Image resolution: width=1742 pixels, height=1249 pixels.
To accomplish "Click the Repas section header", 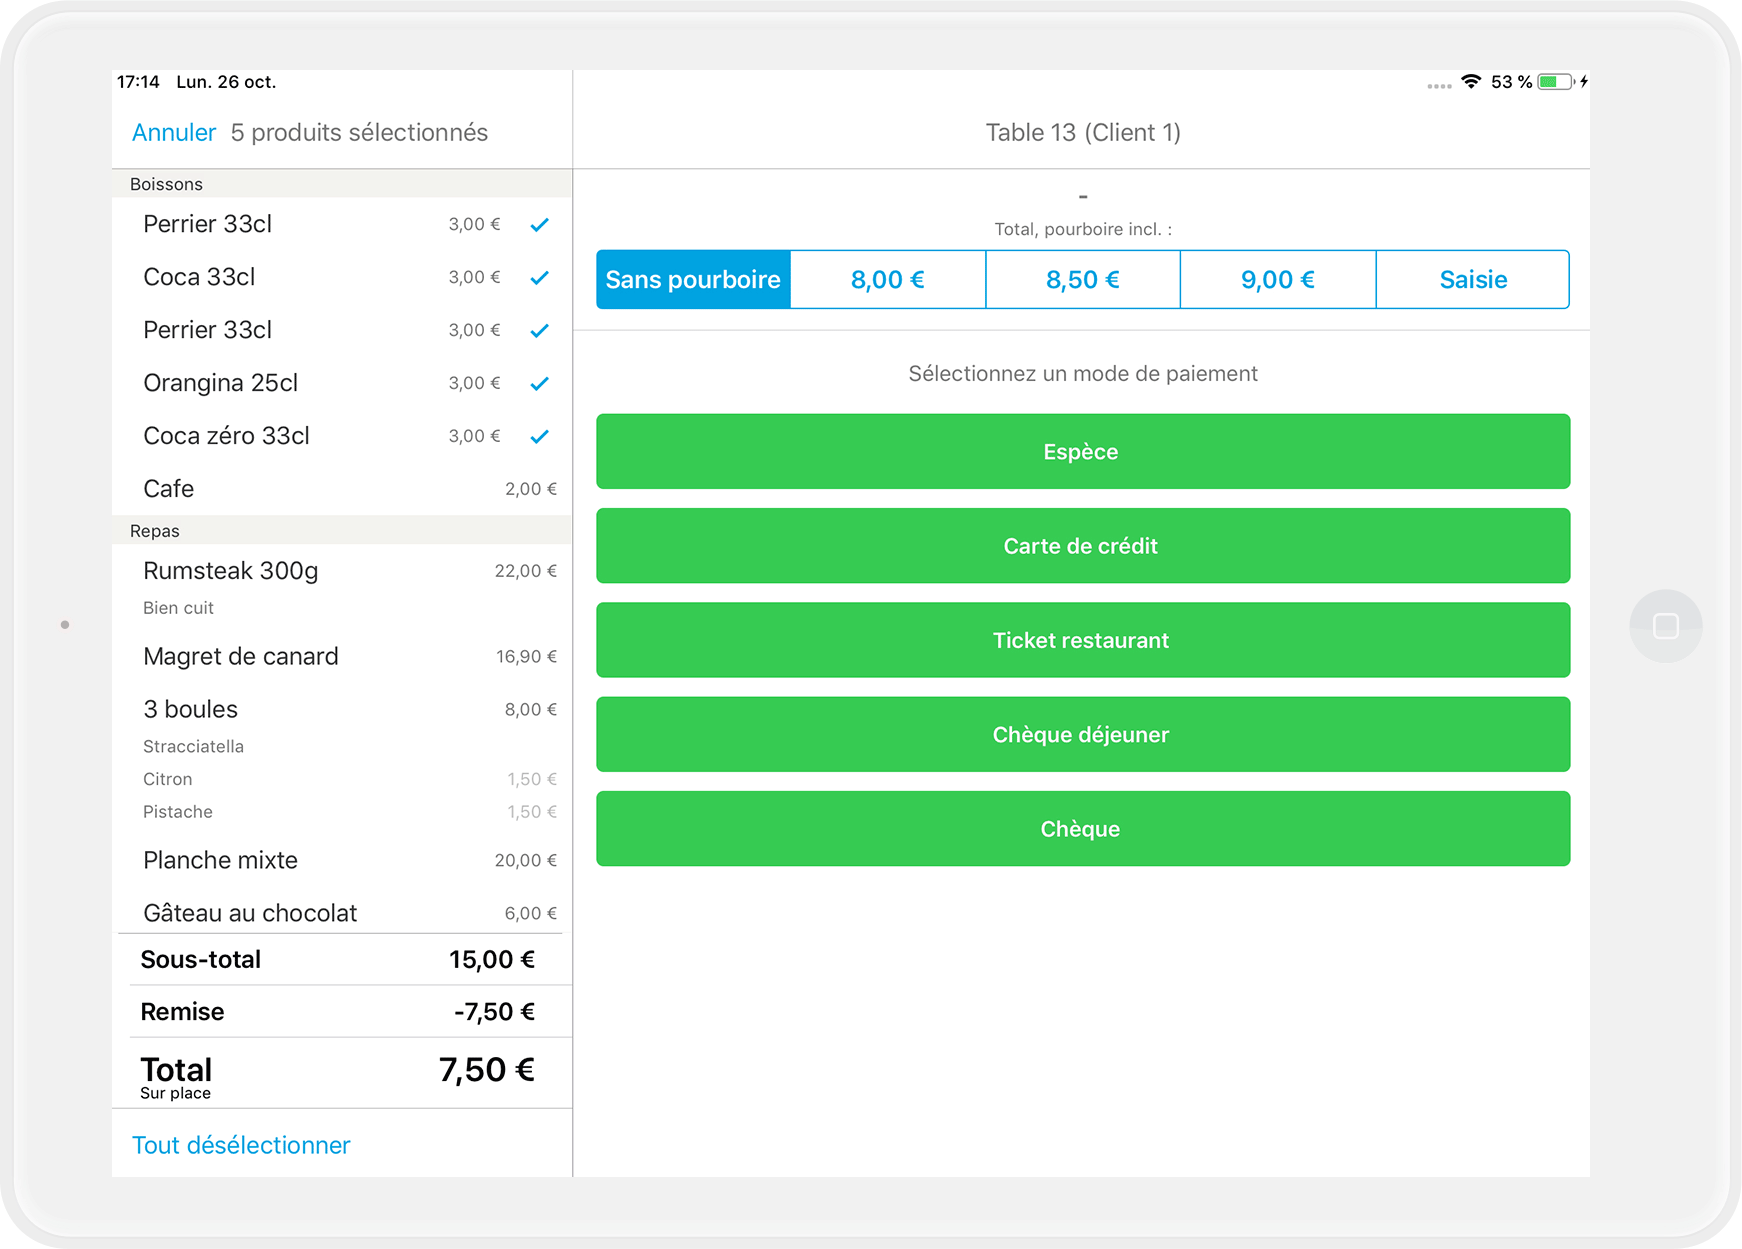I will click(x=342, y=531).
